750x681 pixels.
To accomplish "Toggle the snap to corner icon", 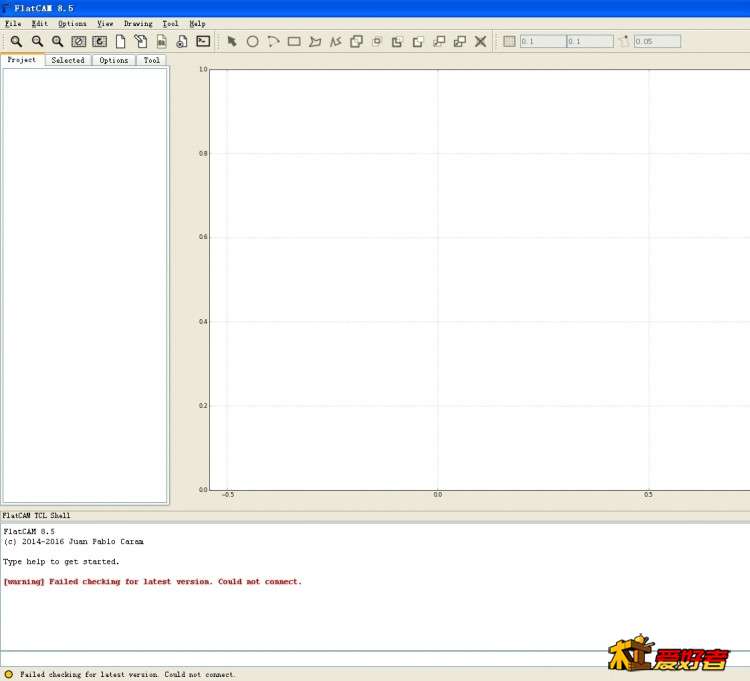I will pyautogui.click(x=624, y=42).
